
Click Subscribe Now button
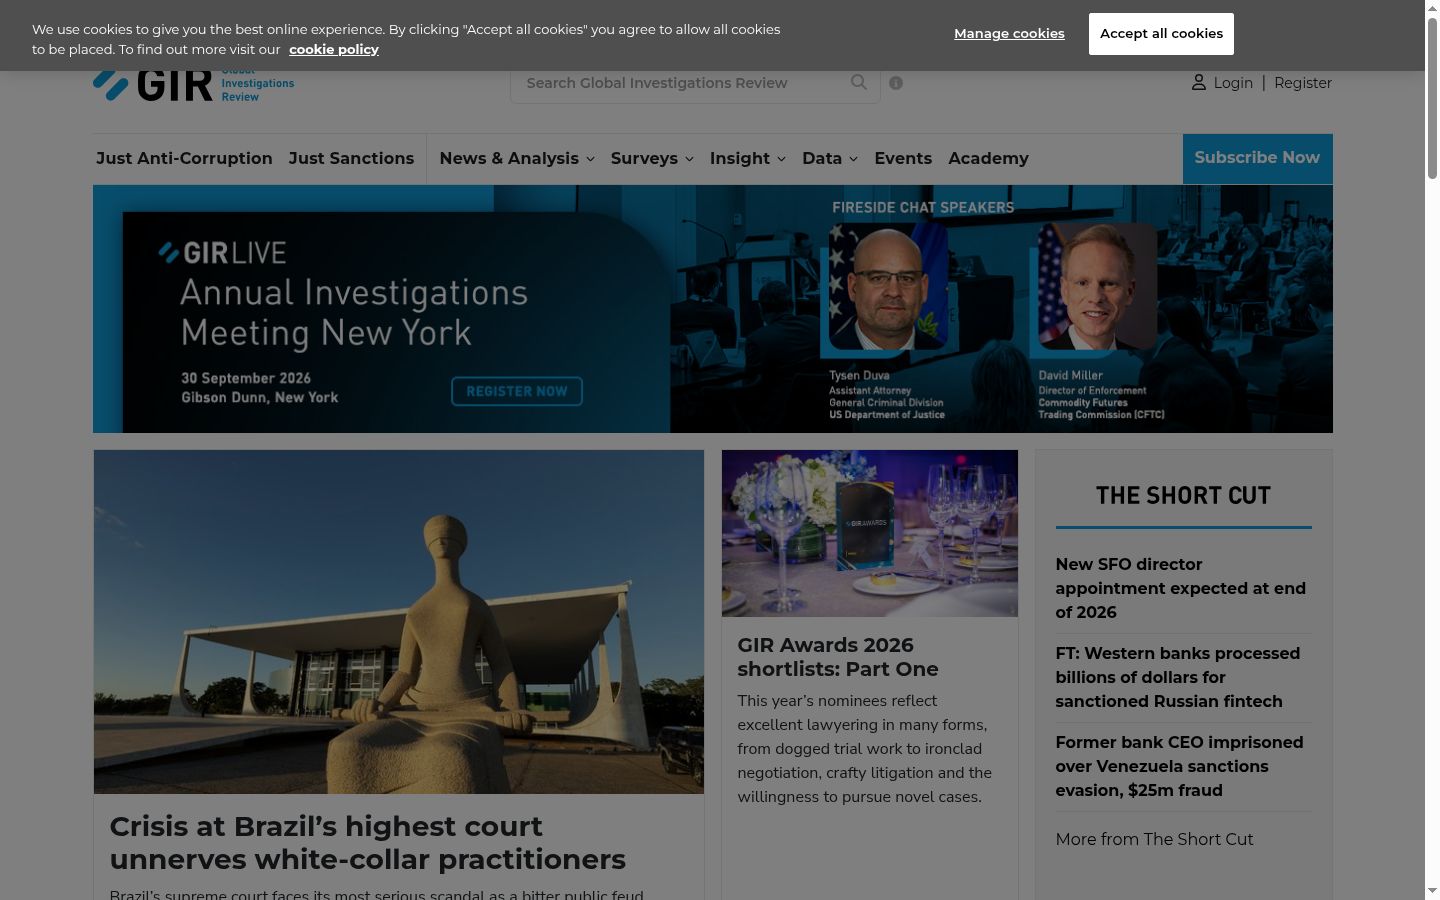1257,158
